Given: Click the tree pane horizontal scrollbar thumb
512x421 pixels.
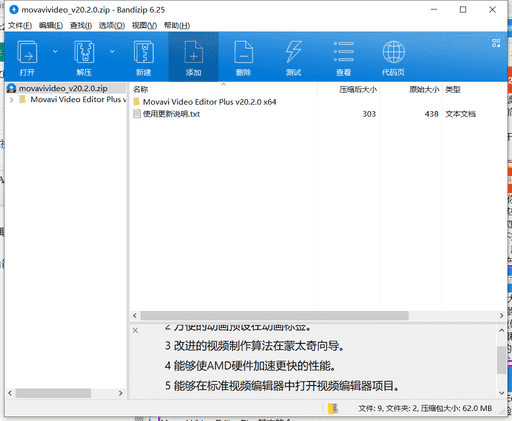Looking at the screenshot, I should 53,393.
